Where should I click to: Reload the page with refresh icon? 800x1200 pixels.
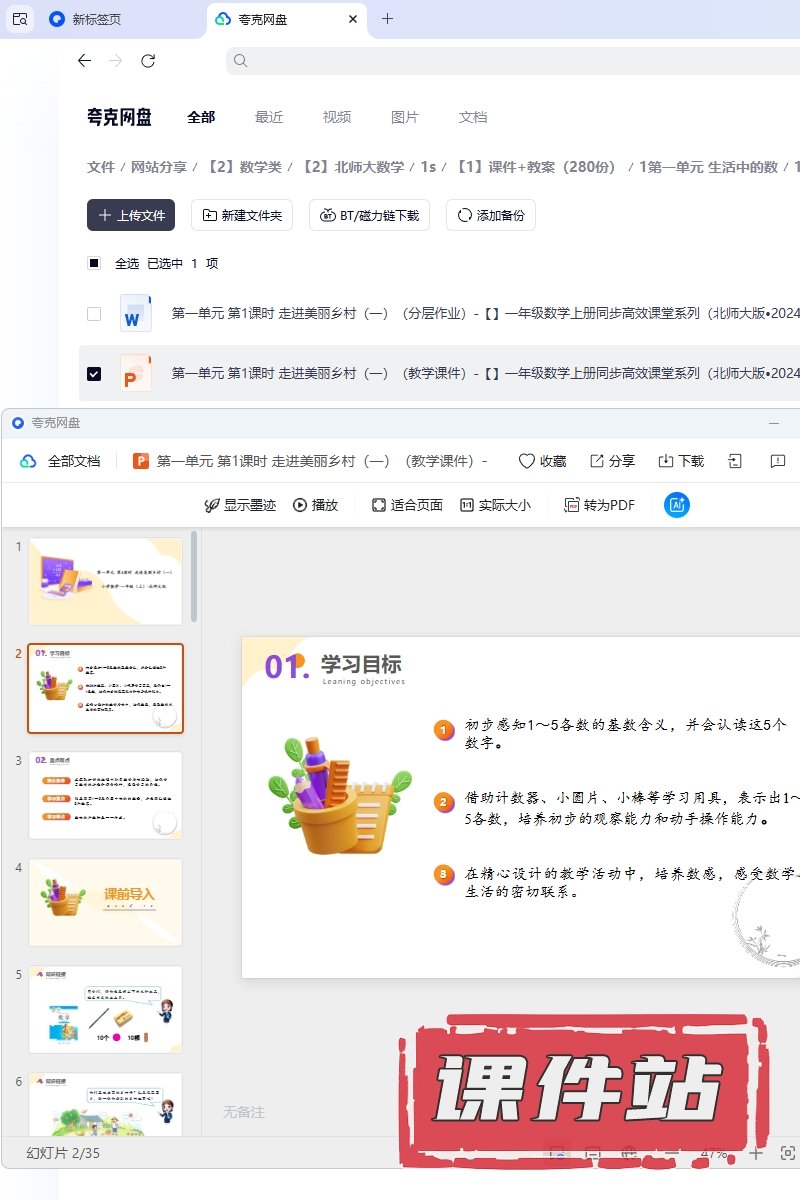coord(148,61)
